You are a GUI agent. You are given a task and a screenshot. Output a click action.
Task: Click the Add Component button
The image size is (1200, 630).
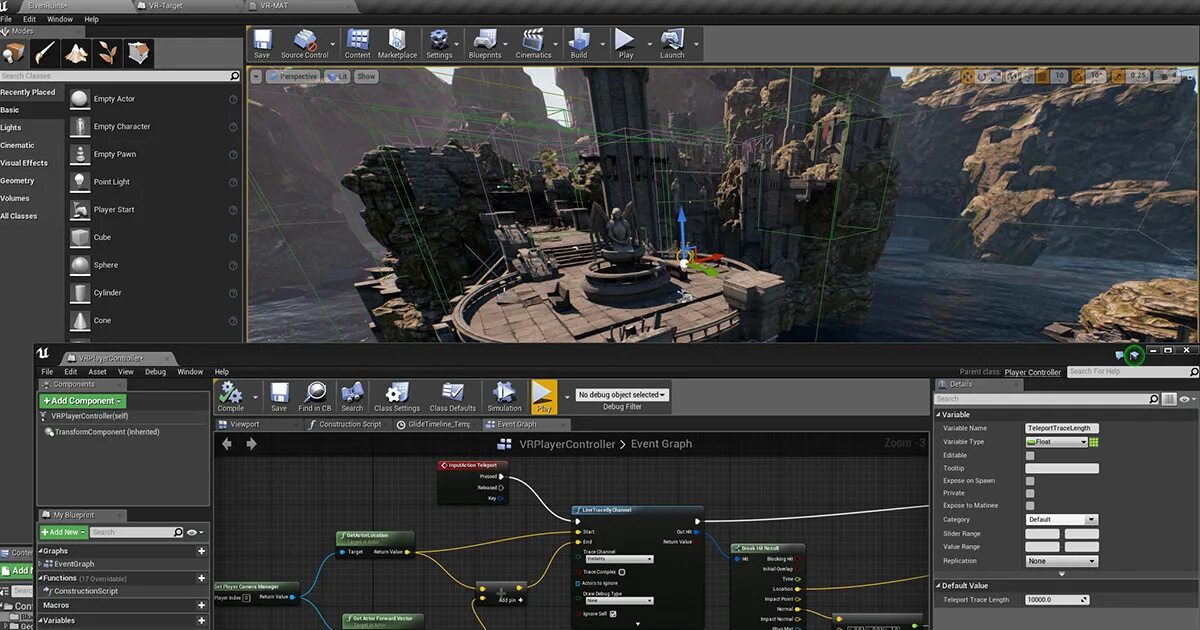83,401
